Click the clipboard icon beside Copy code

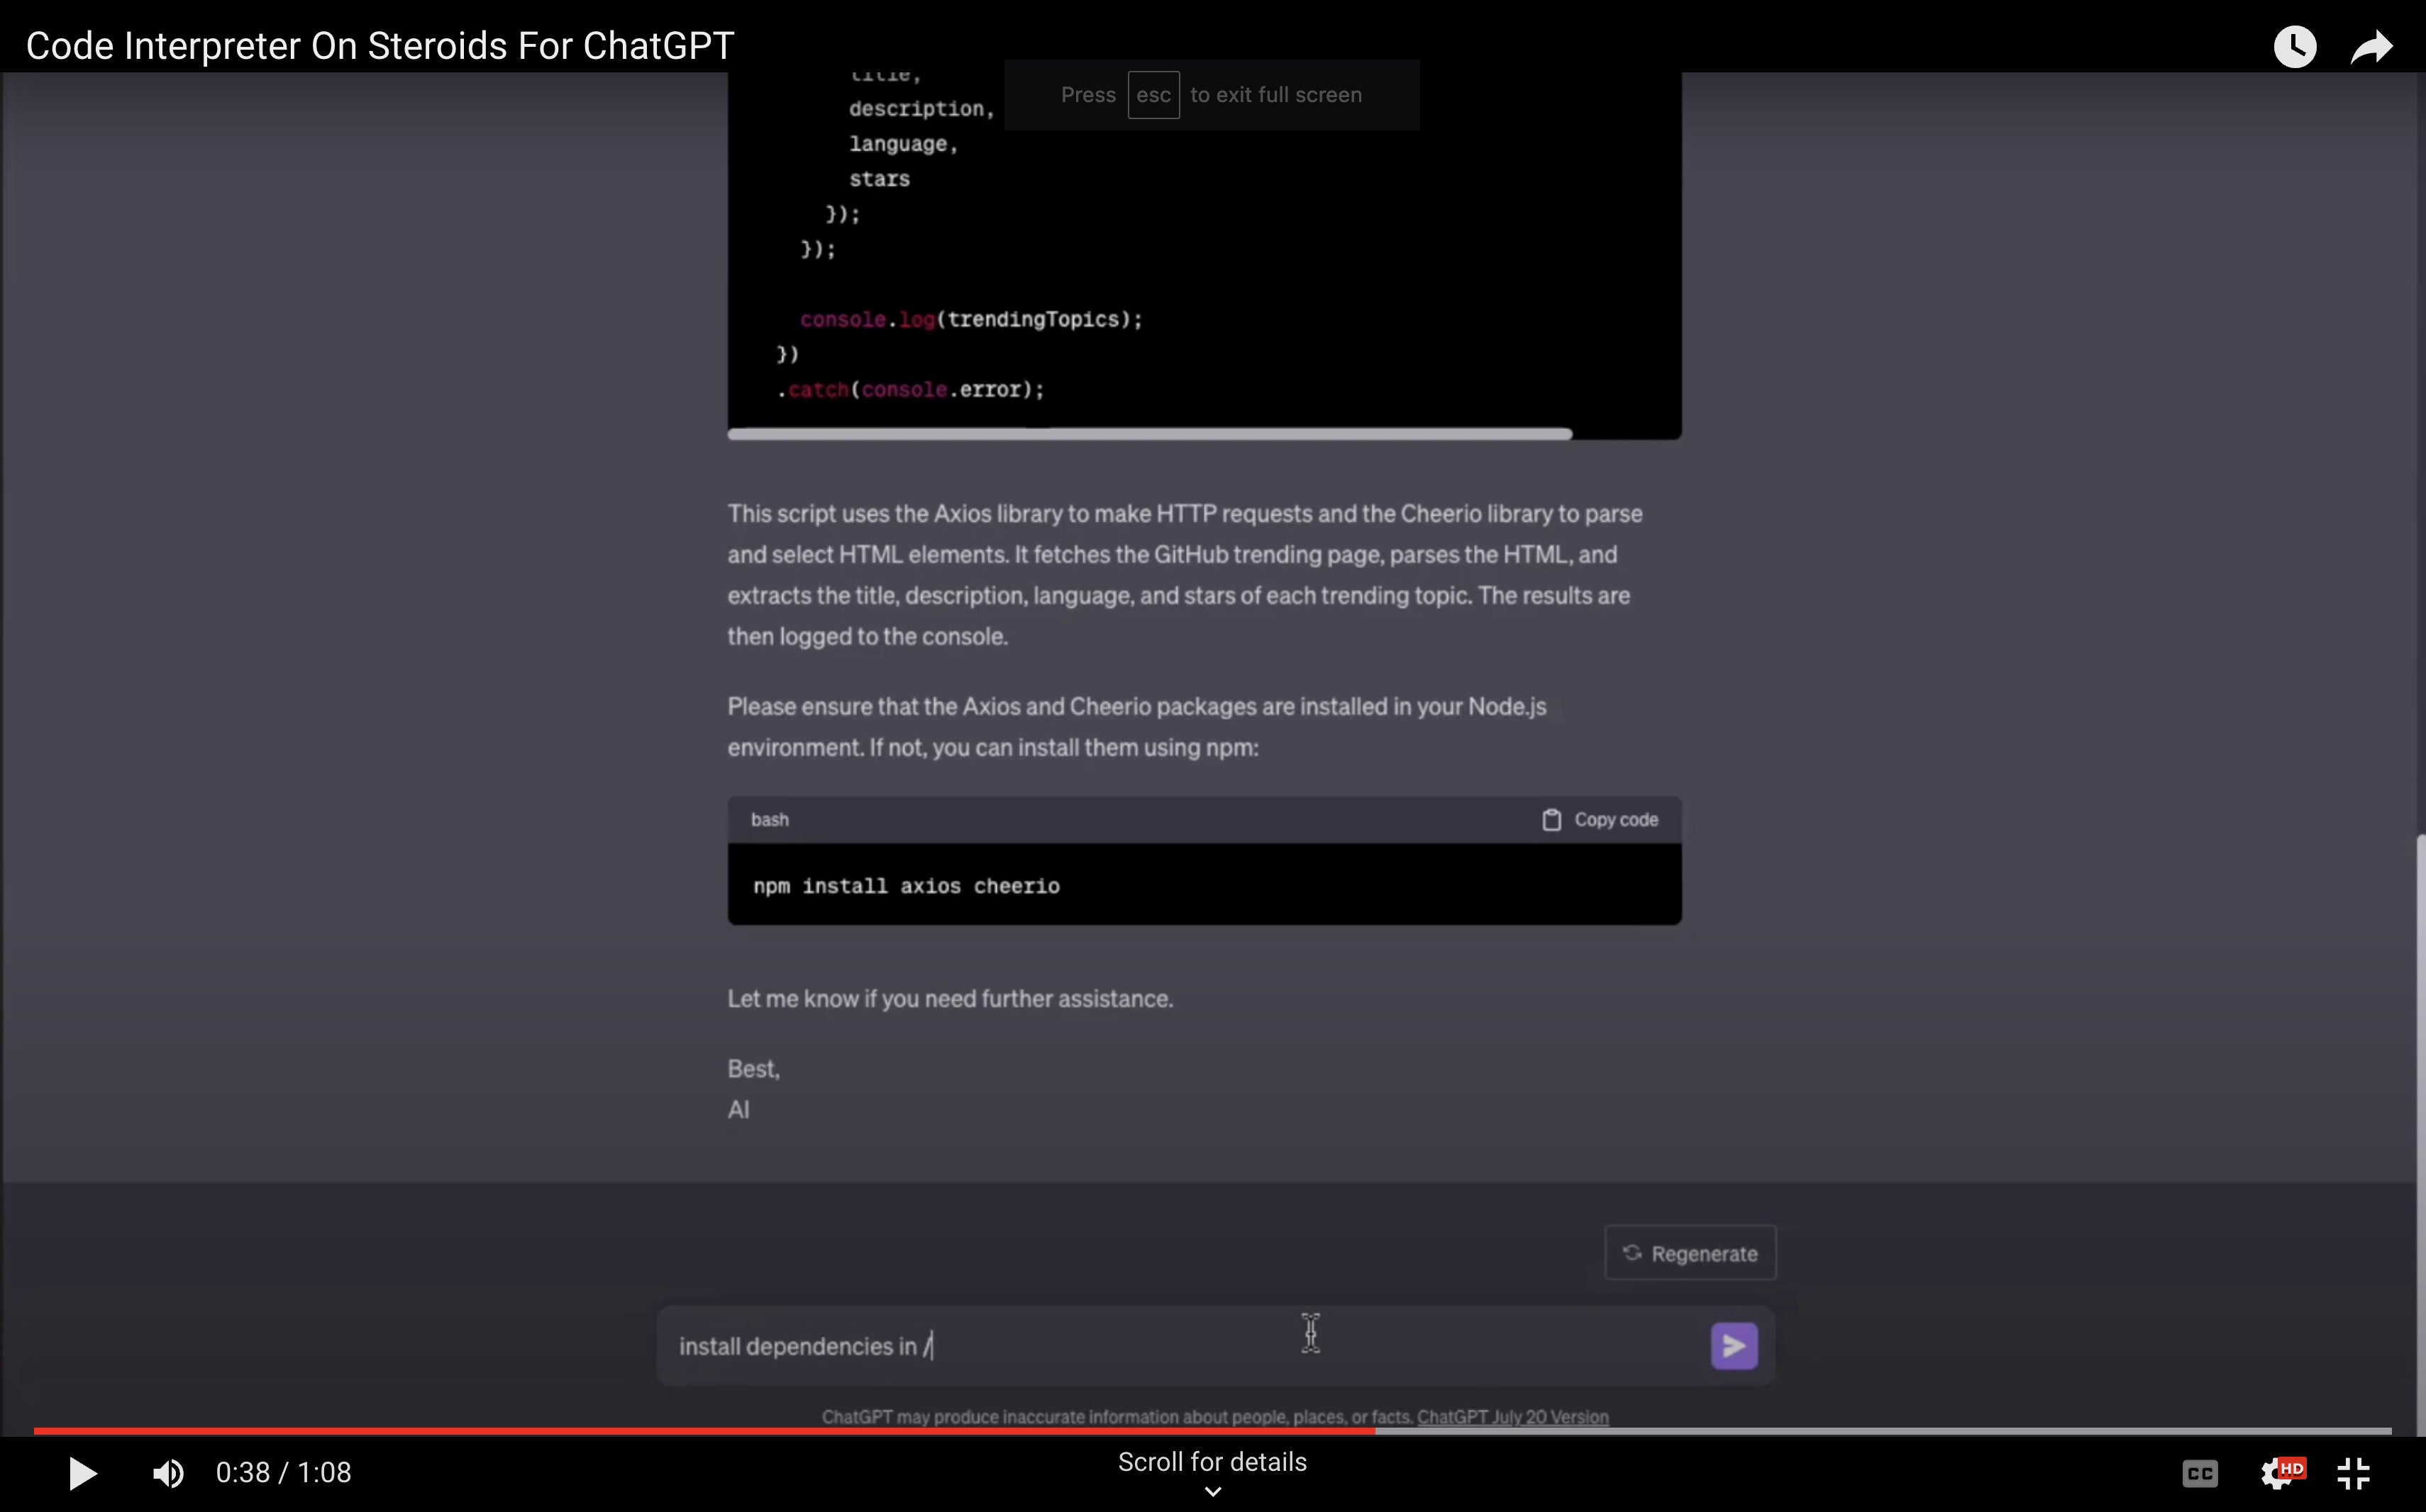click(1551, 820)
